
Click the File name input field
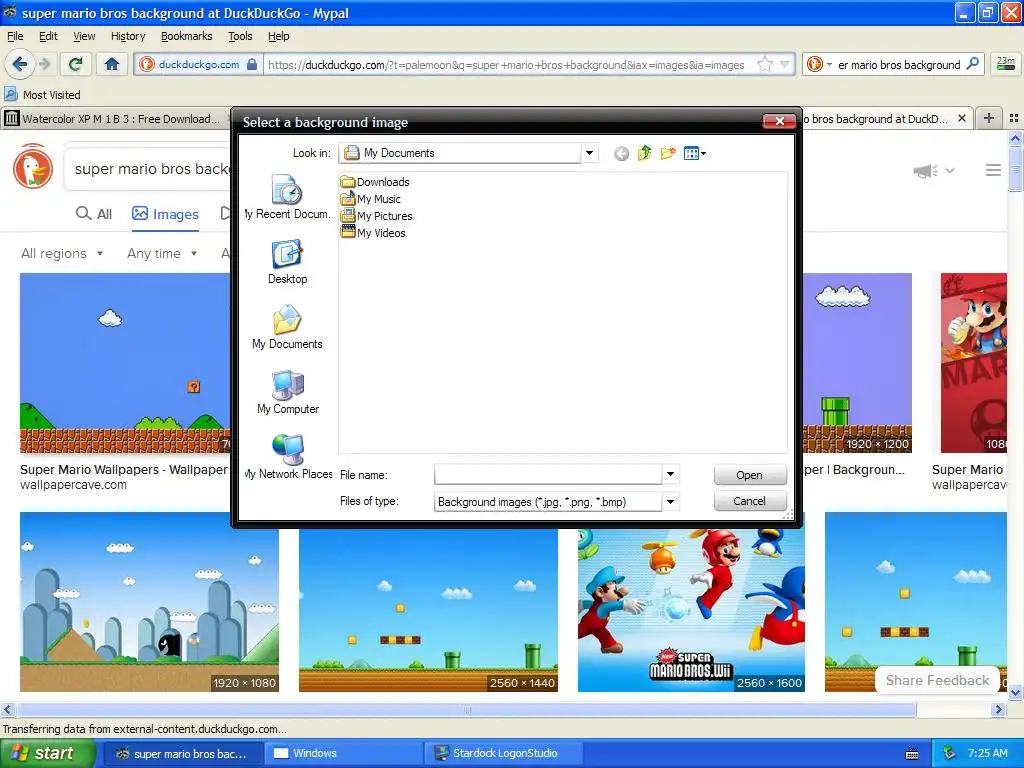pos(548,474)
